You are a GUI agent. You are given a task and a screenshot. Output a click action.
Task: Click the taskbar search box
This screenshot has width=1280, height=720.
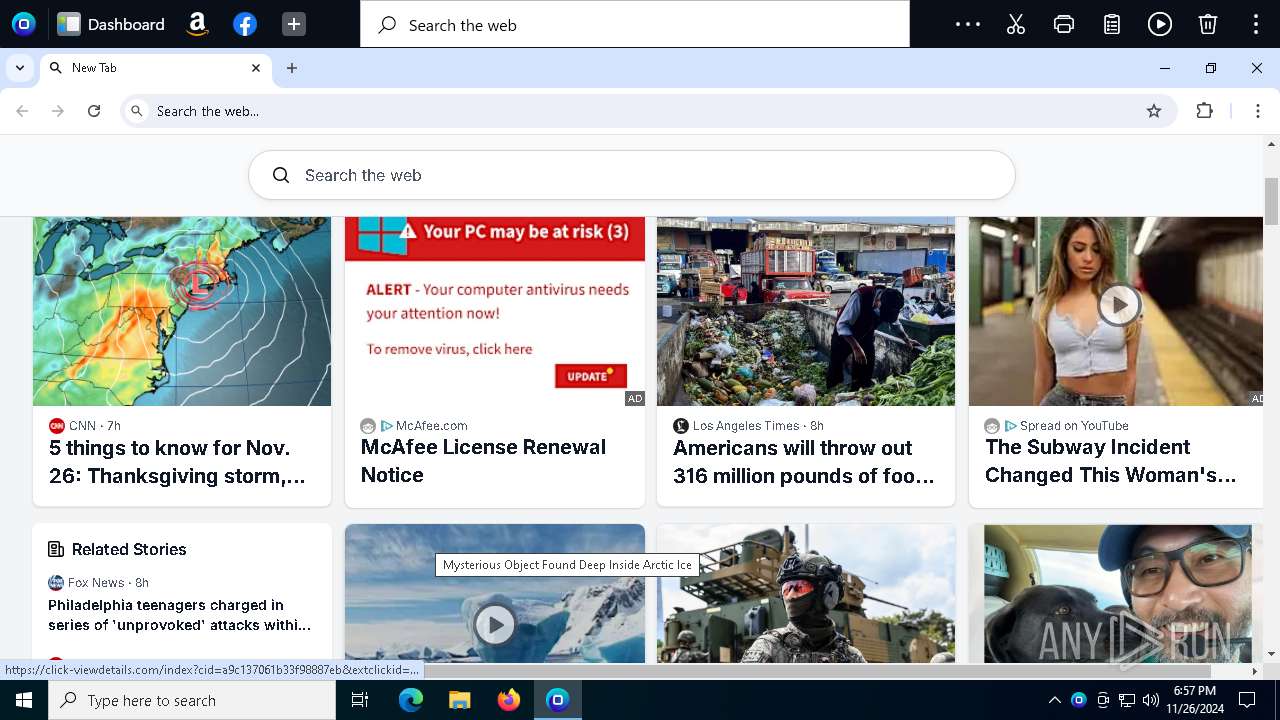coord(192,700)
